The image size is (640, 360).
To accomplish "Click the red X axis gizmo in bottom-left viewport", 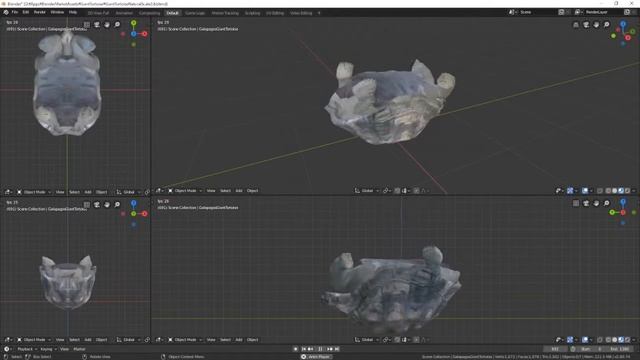I will (x=144, y=213).
